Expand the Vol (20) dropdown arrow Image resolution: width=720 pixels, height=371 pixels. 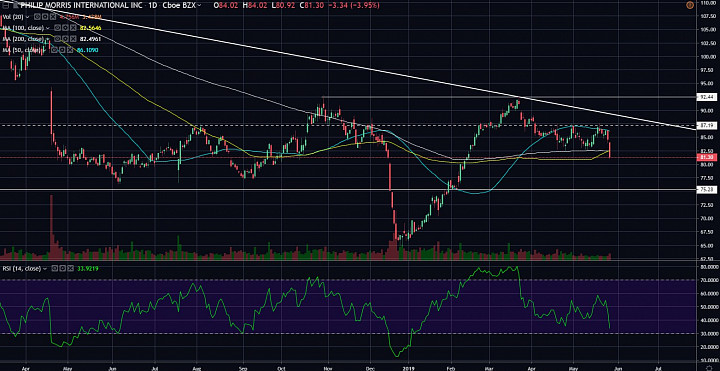tap(28, 17)
